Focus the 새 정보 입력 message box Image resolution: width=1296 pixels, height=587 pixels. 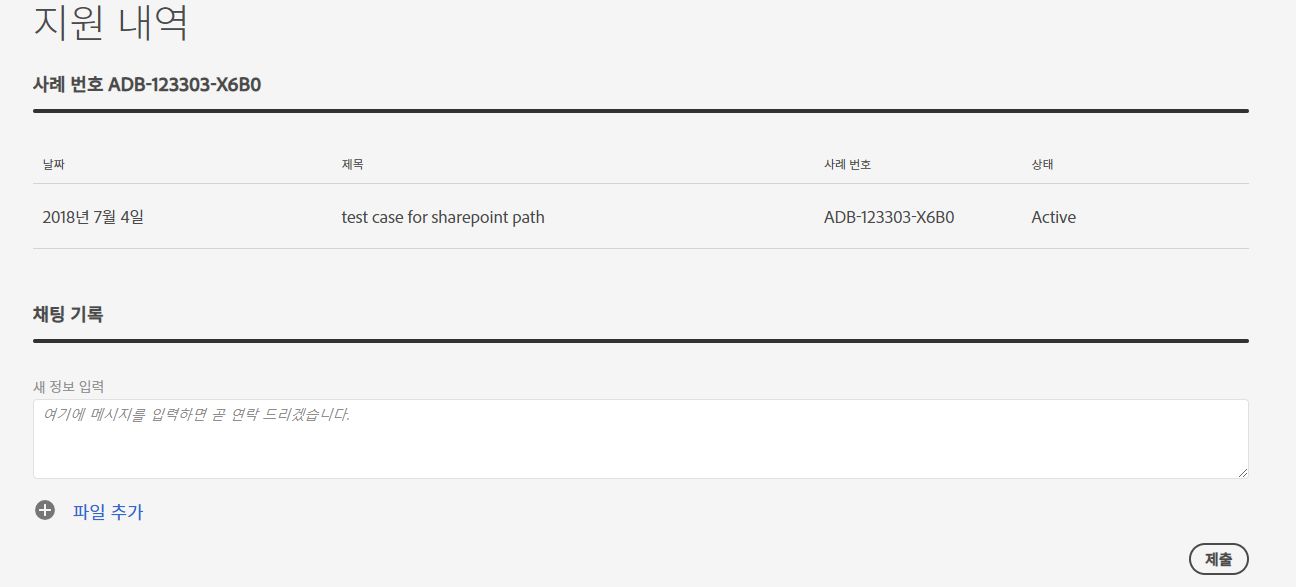(x=641, y=439)
